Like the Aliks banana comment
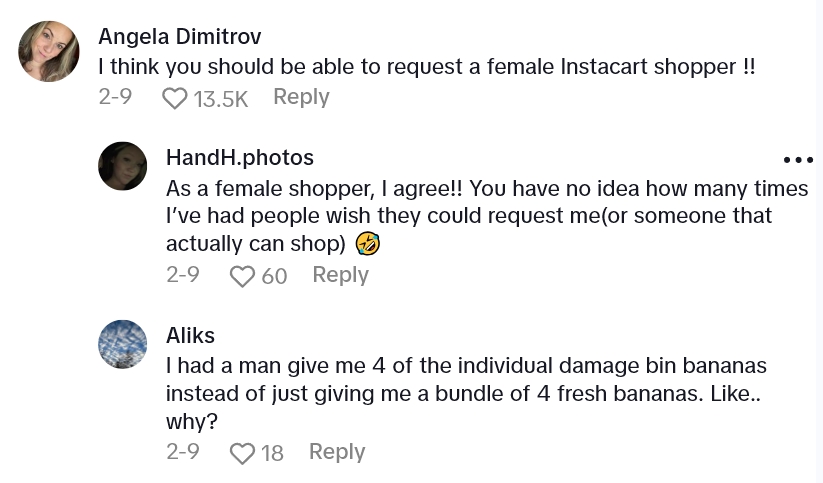The image size is (823, 483). point(243,453)
